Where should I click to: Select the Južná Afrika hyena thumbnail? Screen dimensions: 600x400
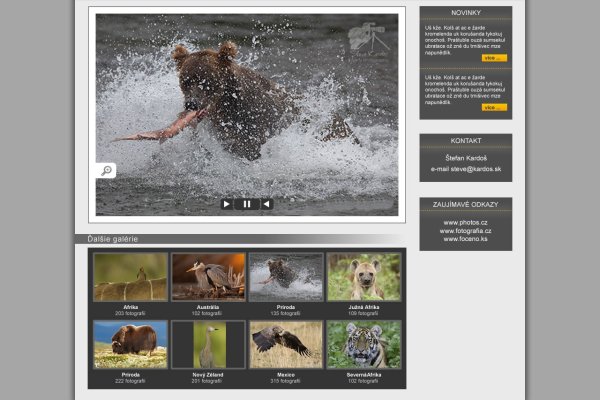pyautogui.click(x=365, y=277)
